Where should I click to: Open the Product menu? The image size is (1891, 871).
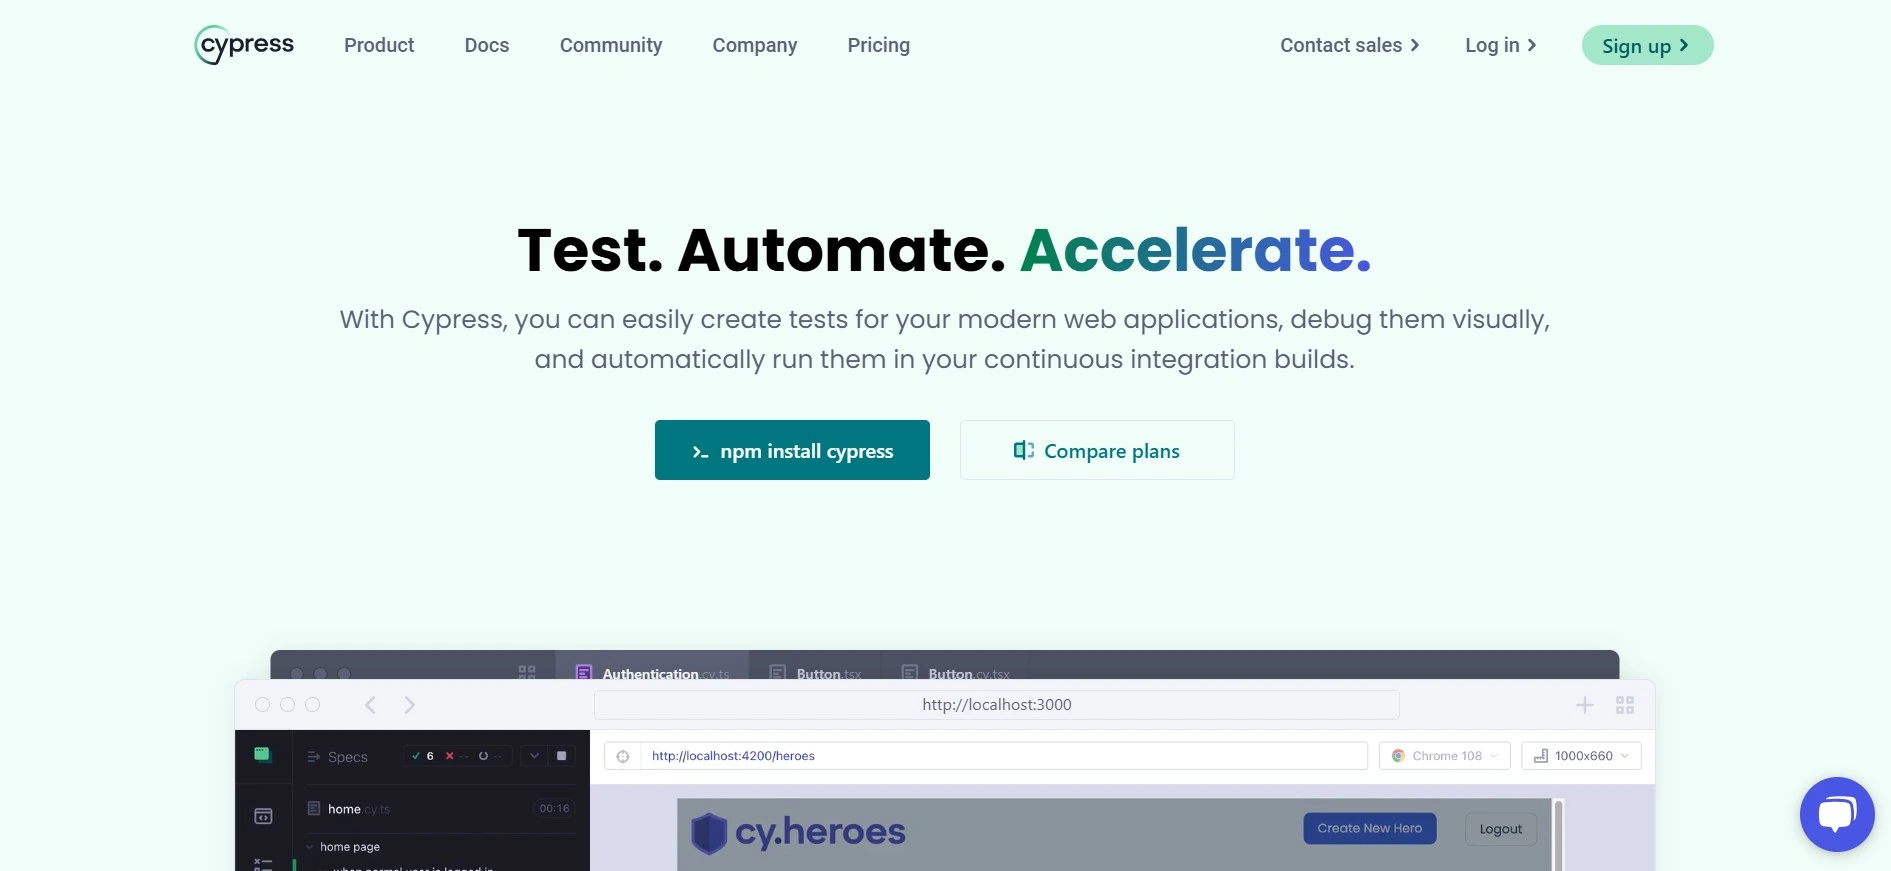coord(379,45)
